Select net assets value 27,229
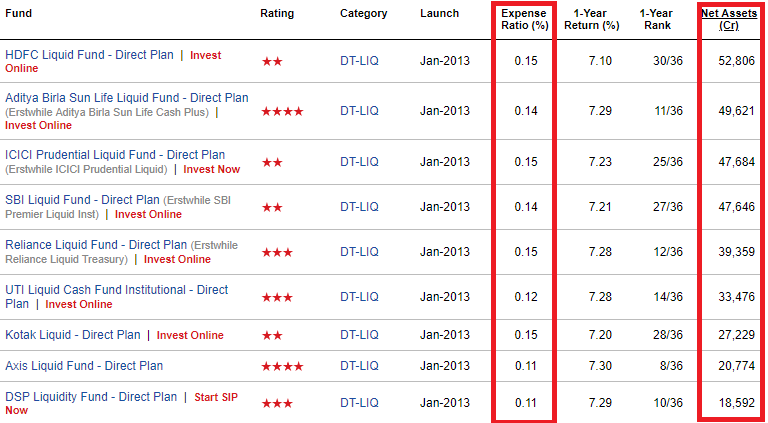768x423 pixels. [736, 335]
